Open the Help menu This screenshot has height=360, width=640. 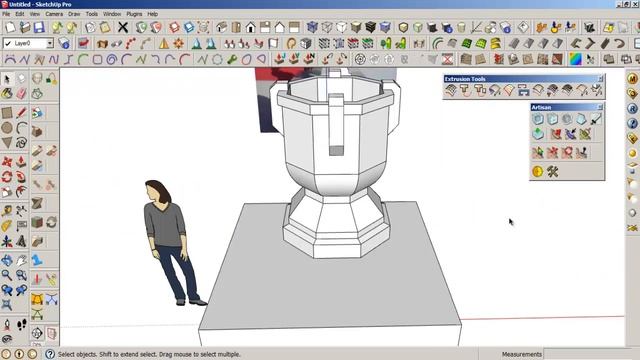(153, 14)
